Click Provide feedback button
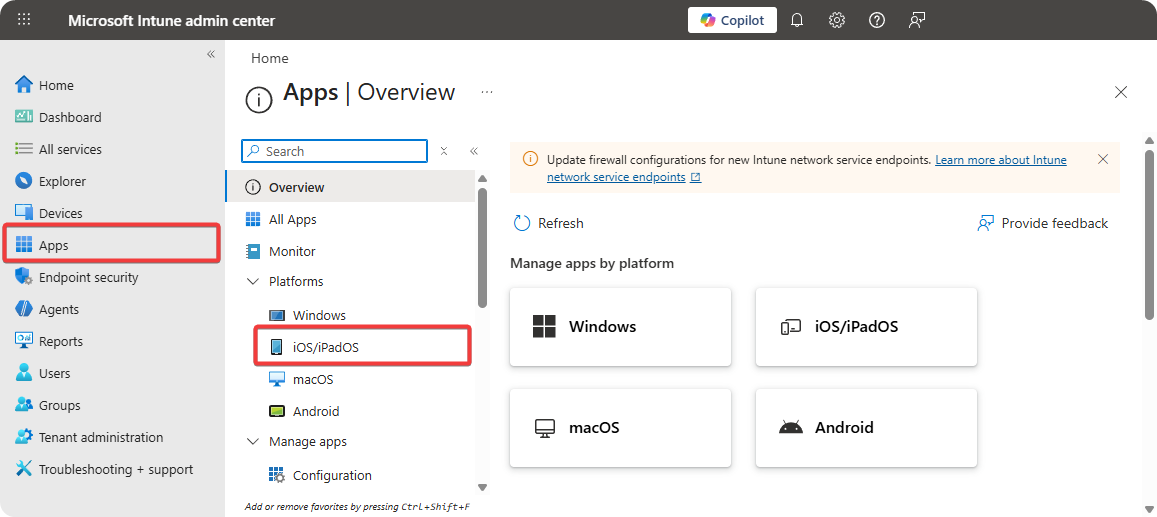Screen dimensions: 1157x517 [1043, 223]
